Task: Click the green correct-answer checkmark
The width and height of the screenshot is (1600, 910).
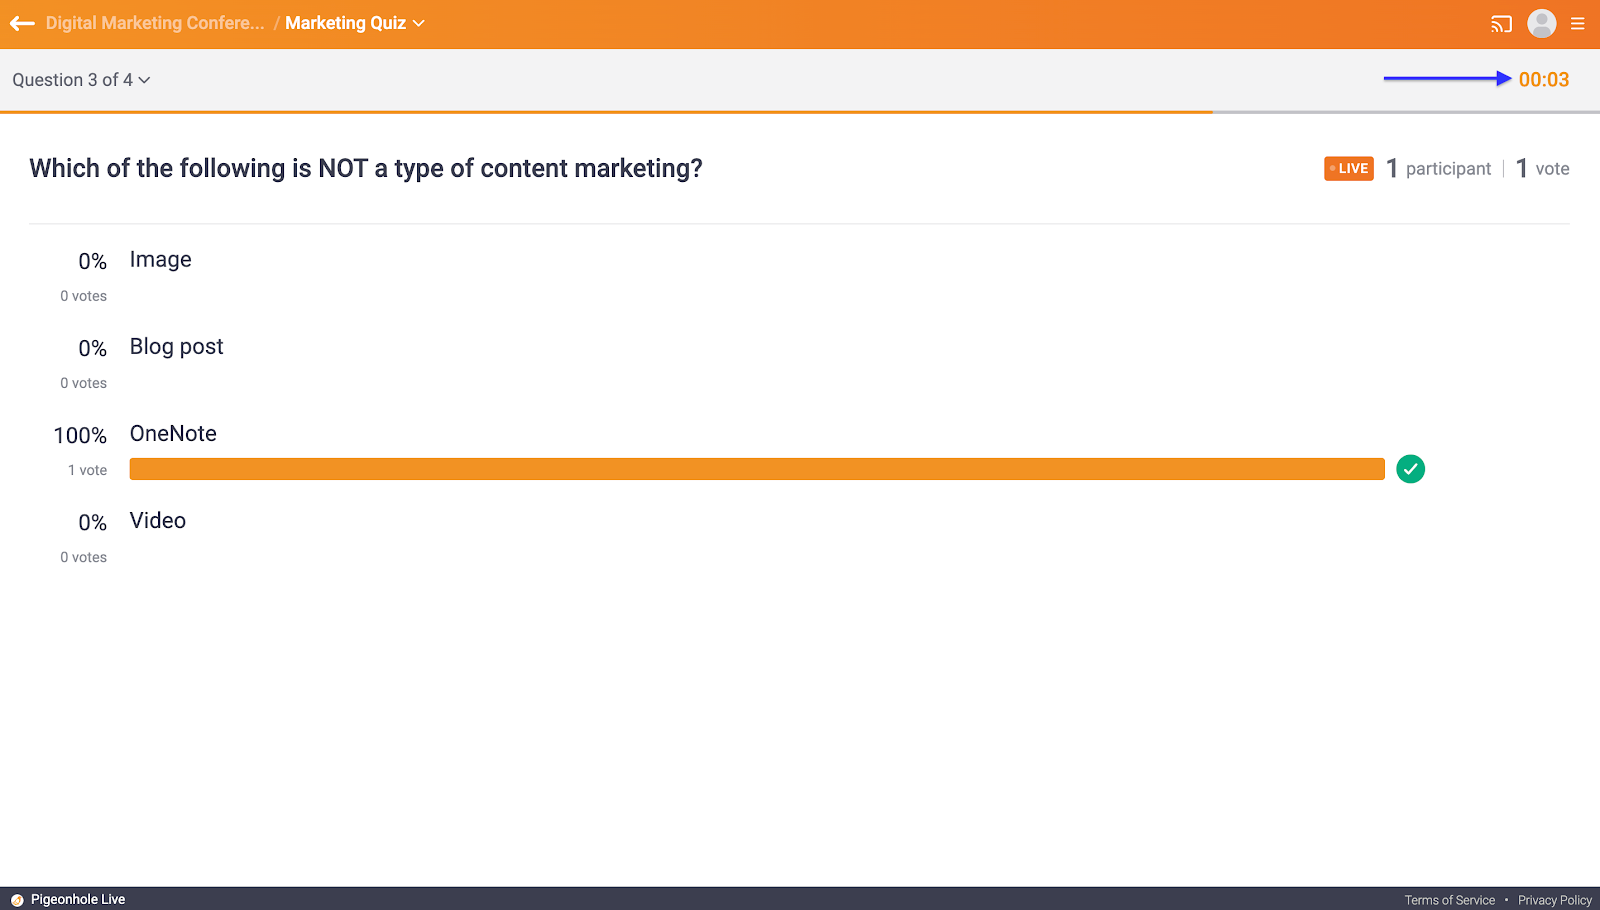Action: tap(1410, 469)
